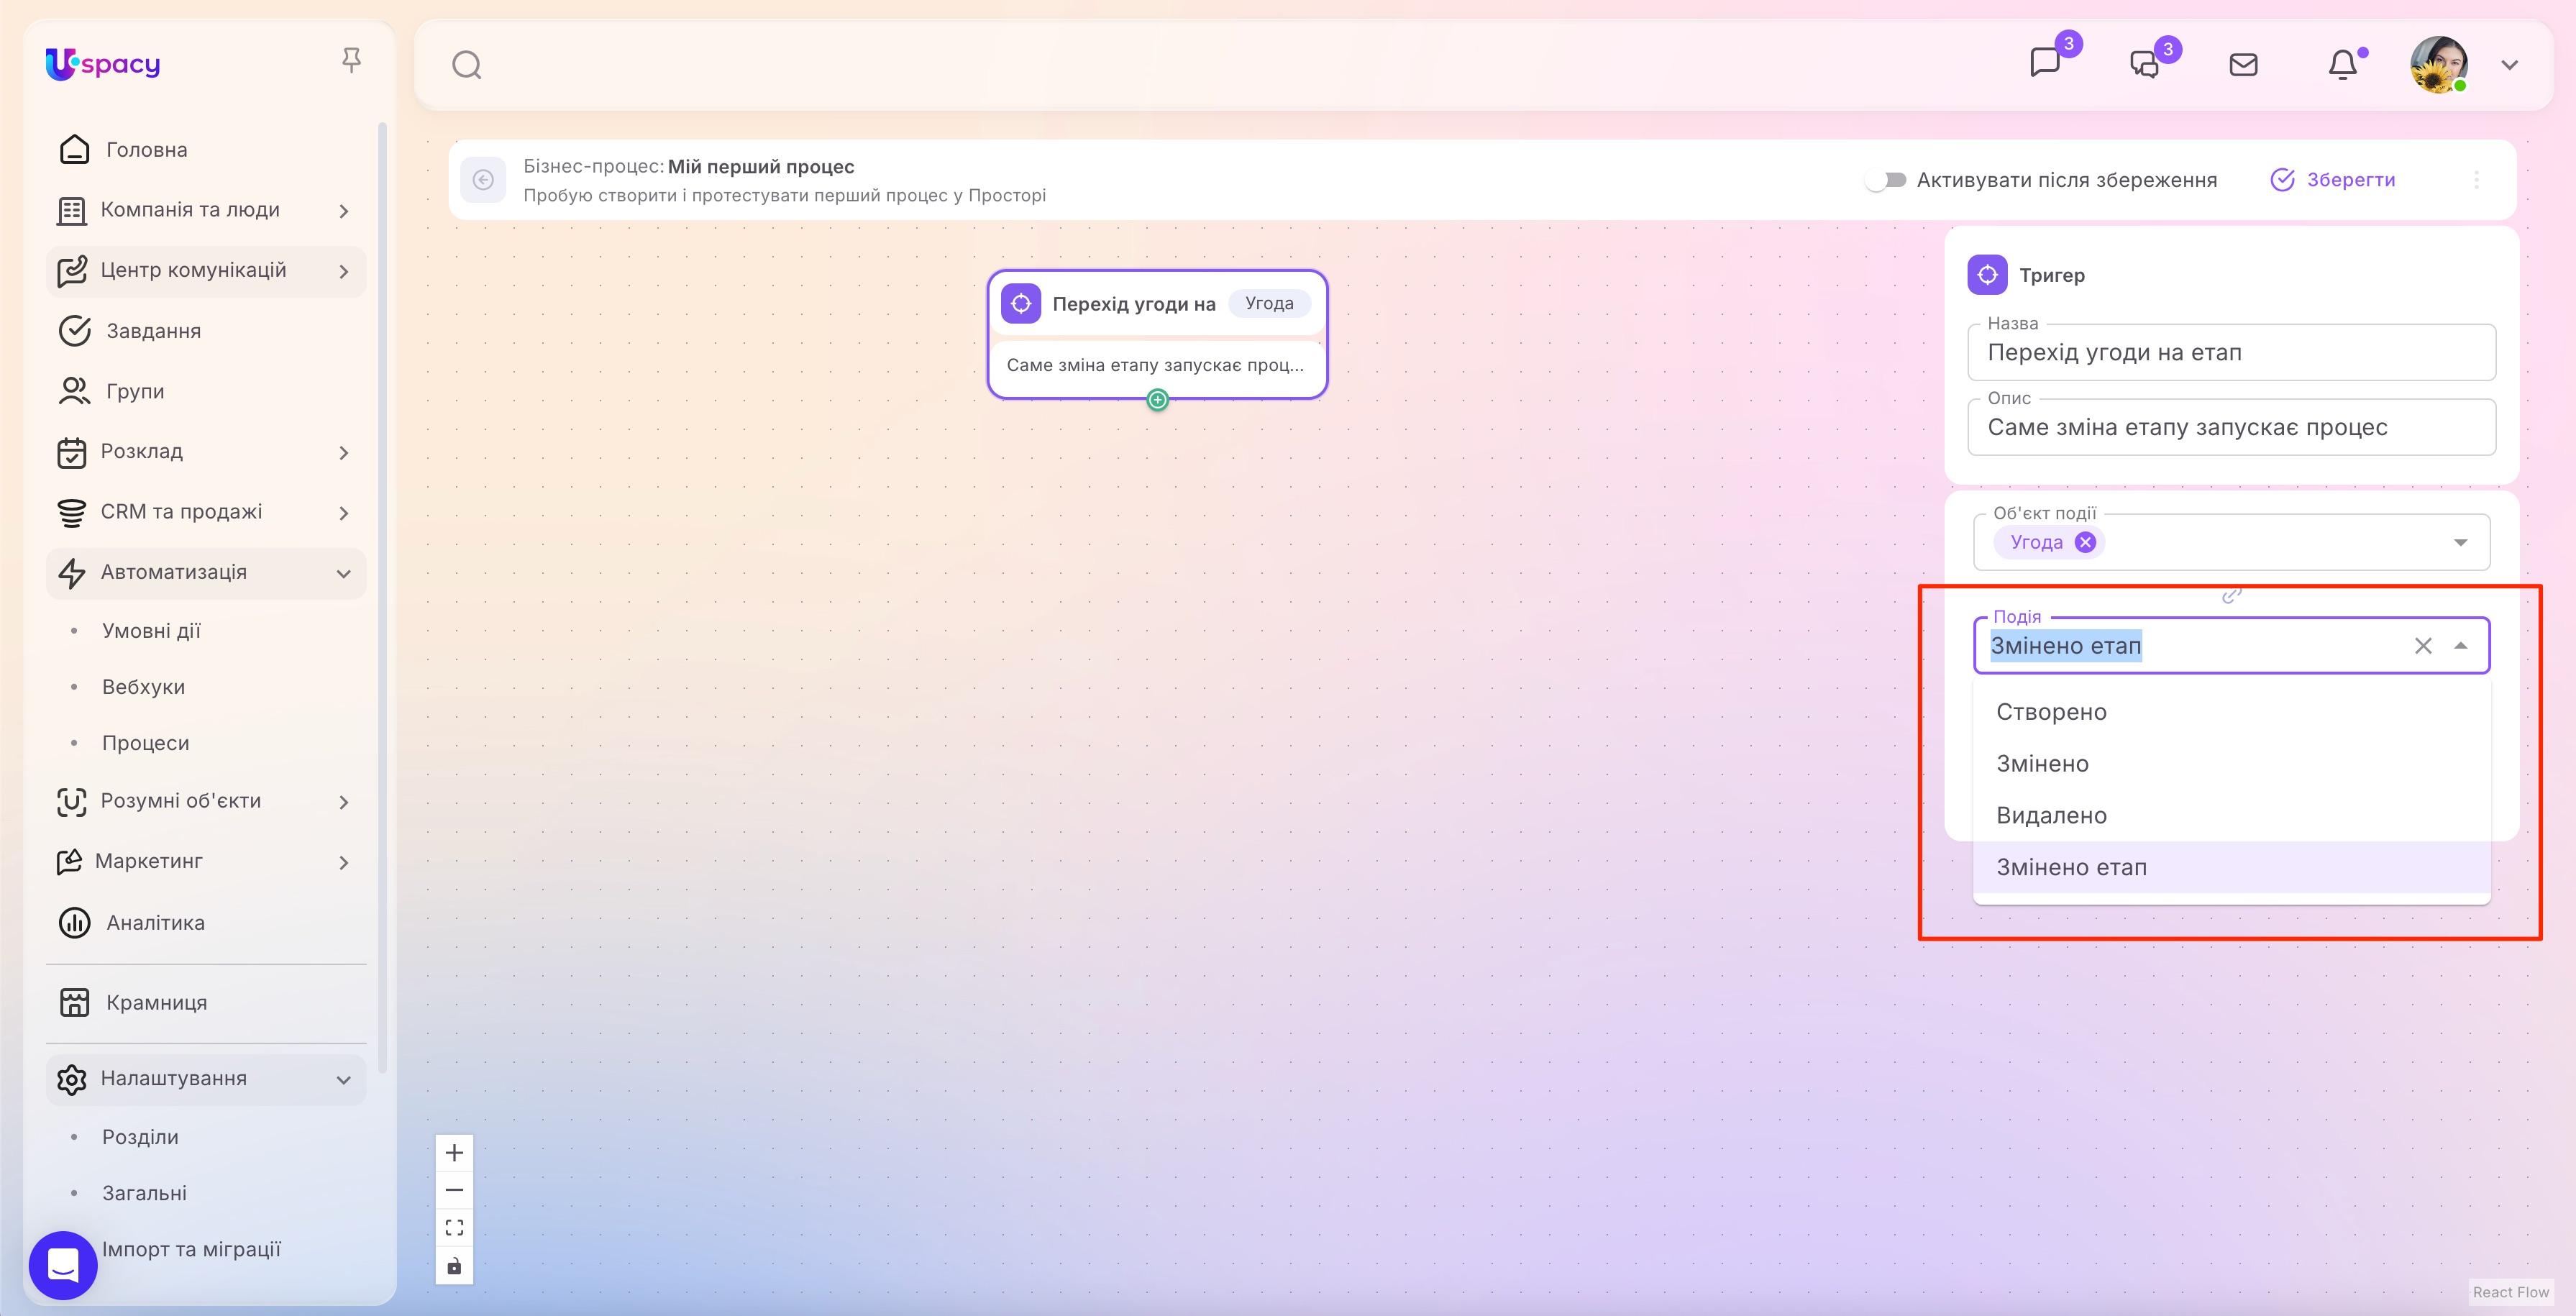Screen dimensions: 2576x1316
Task: Open the Об'єкт події dropdown
Action: point(2460,541)
